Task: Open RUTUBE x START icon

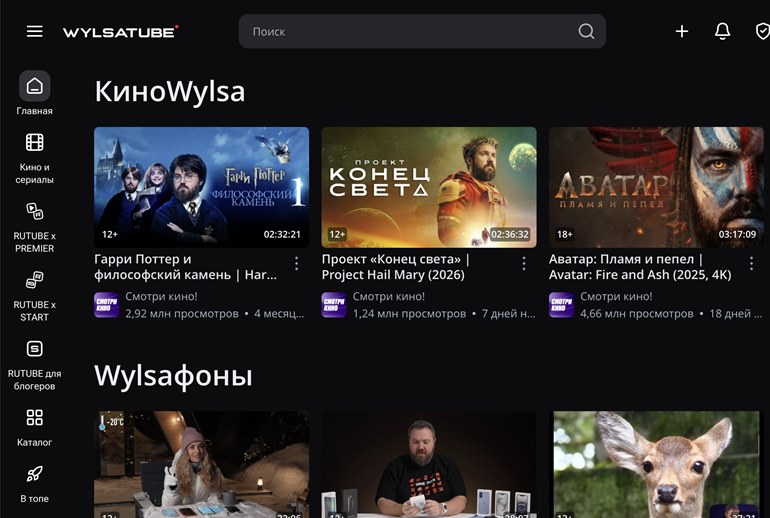Action: pos(34,280)
